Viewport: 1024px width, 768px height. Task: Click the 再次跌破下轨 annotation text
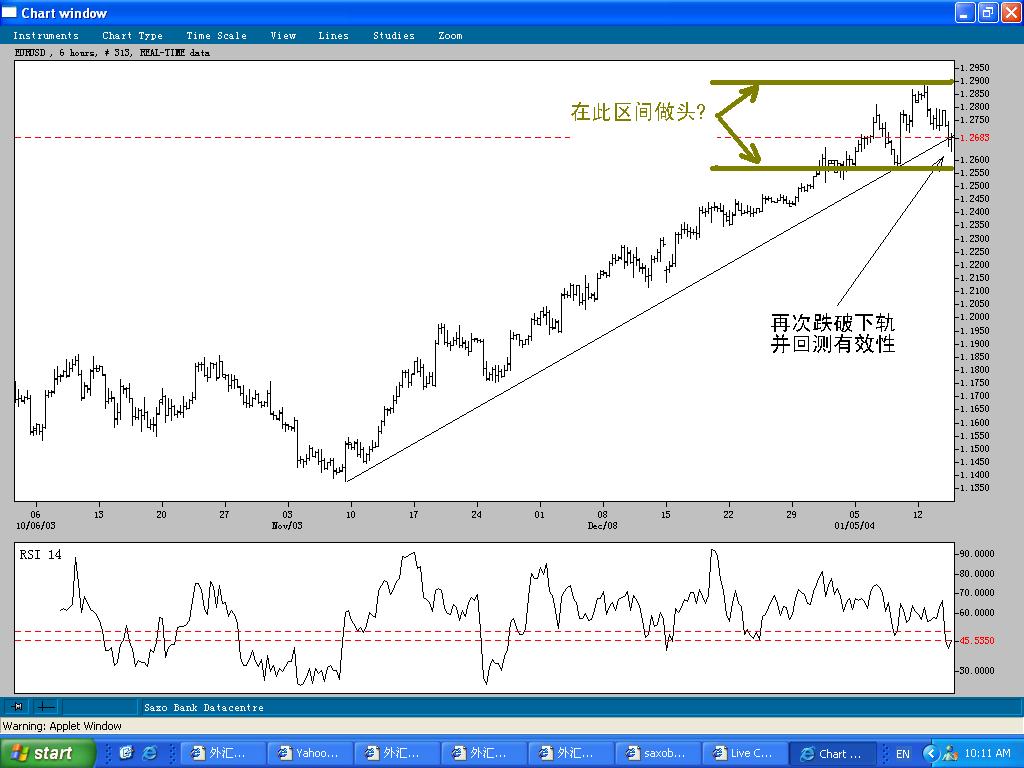tap(833, 323)
